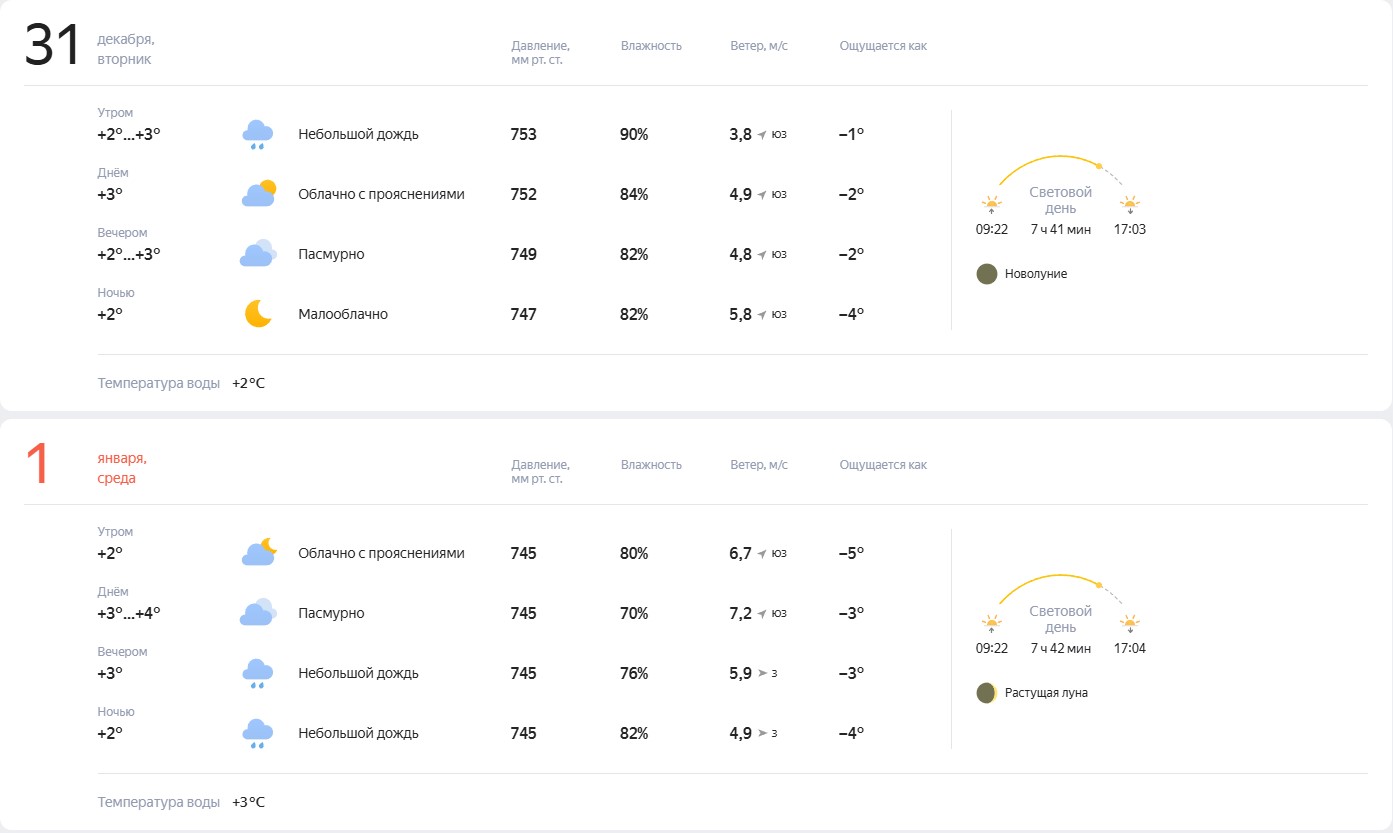Click the humidity value 76%

(x=634, y=673)
